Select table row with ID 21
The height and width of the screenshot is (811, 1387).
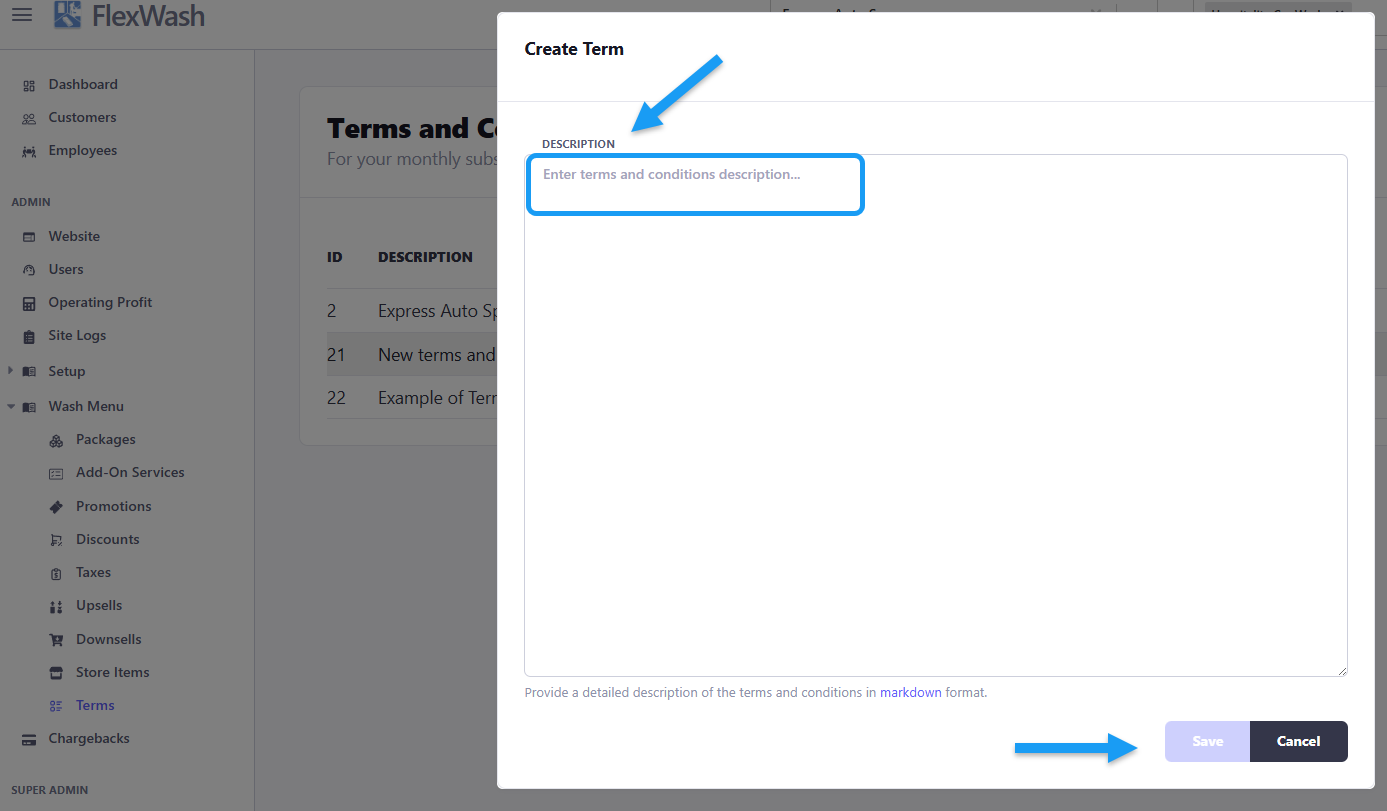point(412,354)
